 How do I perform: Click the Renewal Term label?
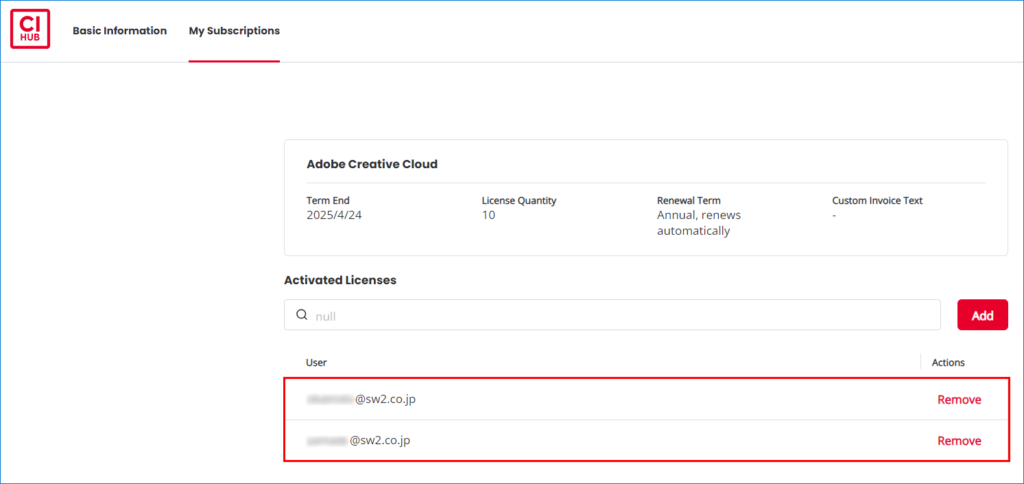688,201
